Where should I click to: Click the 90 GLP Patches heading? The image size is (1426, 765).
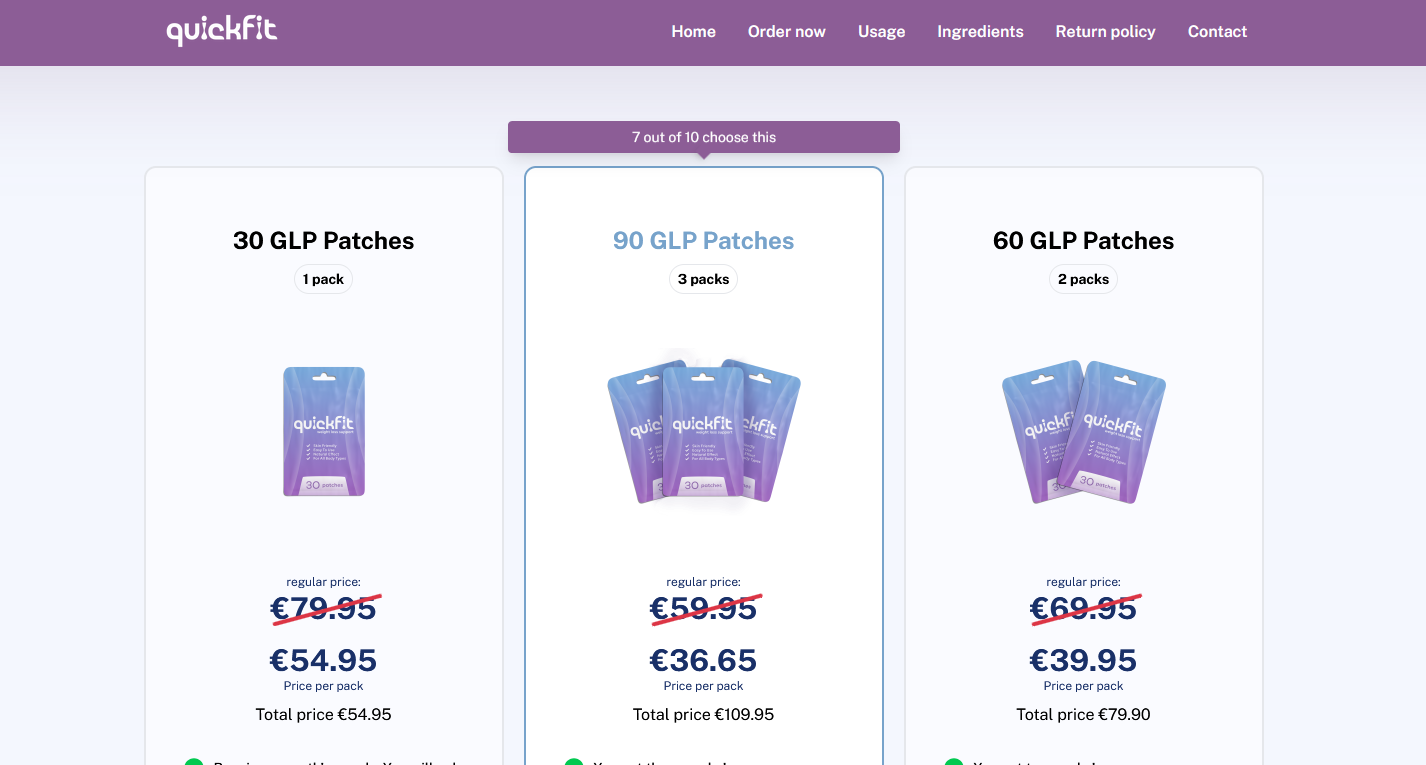click(704, 241)
